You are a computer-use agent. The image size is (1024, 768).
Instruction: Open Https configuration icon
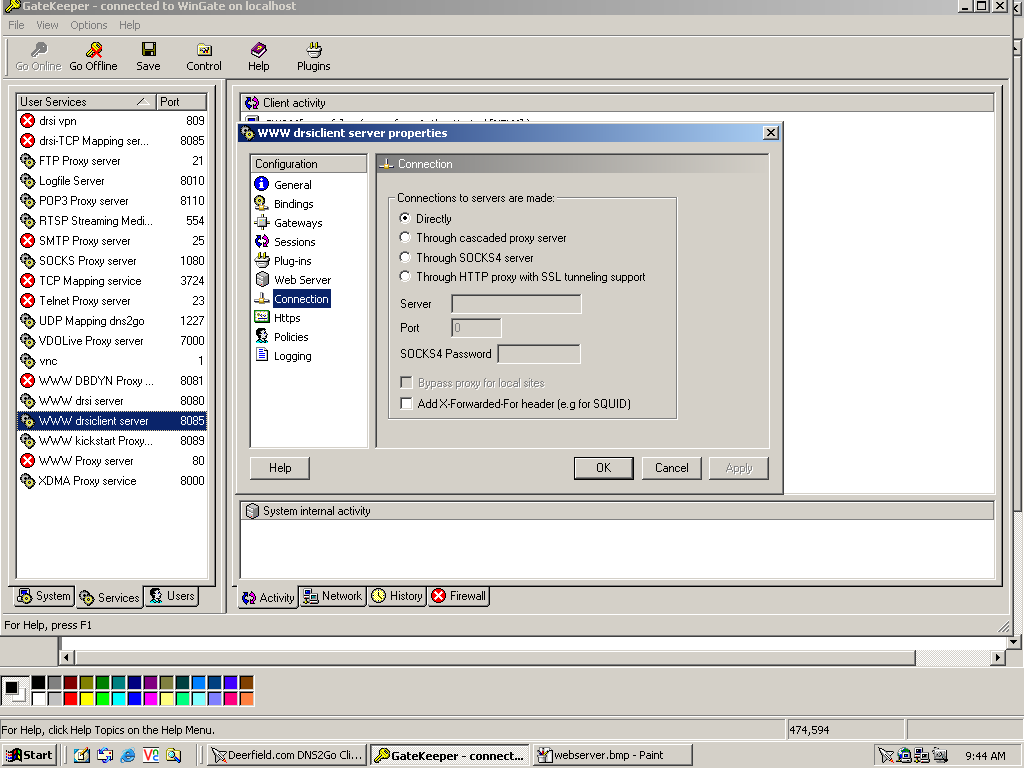point(261,317)
